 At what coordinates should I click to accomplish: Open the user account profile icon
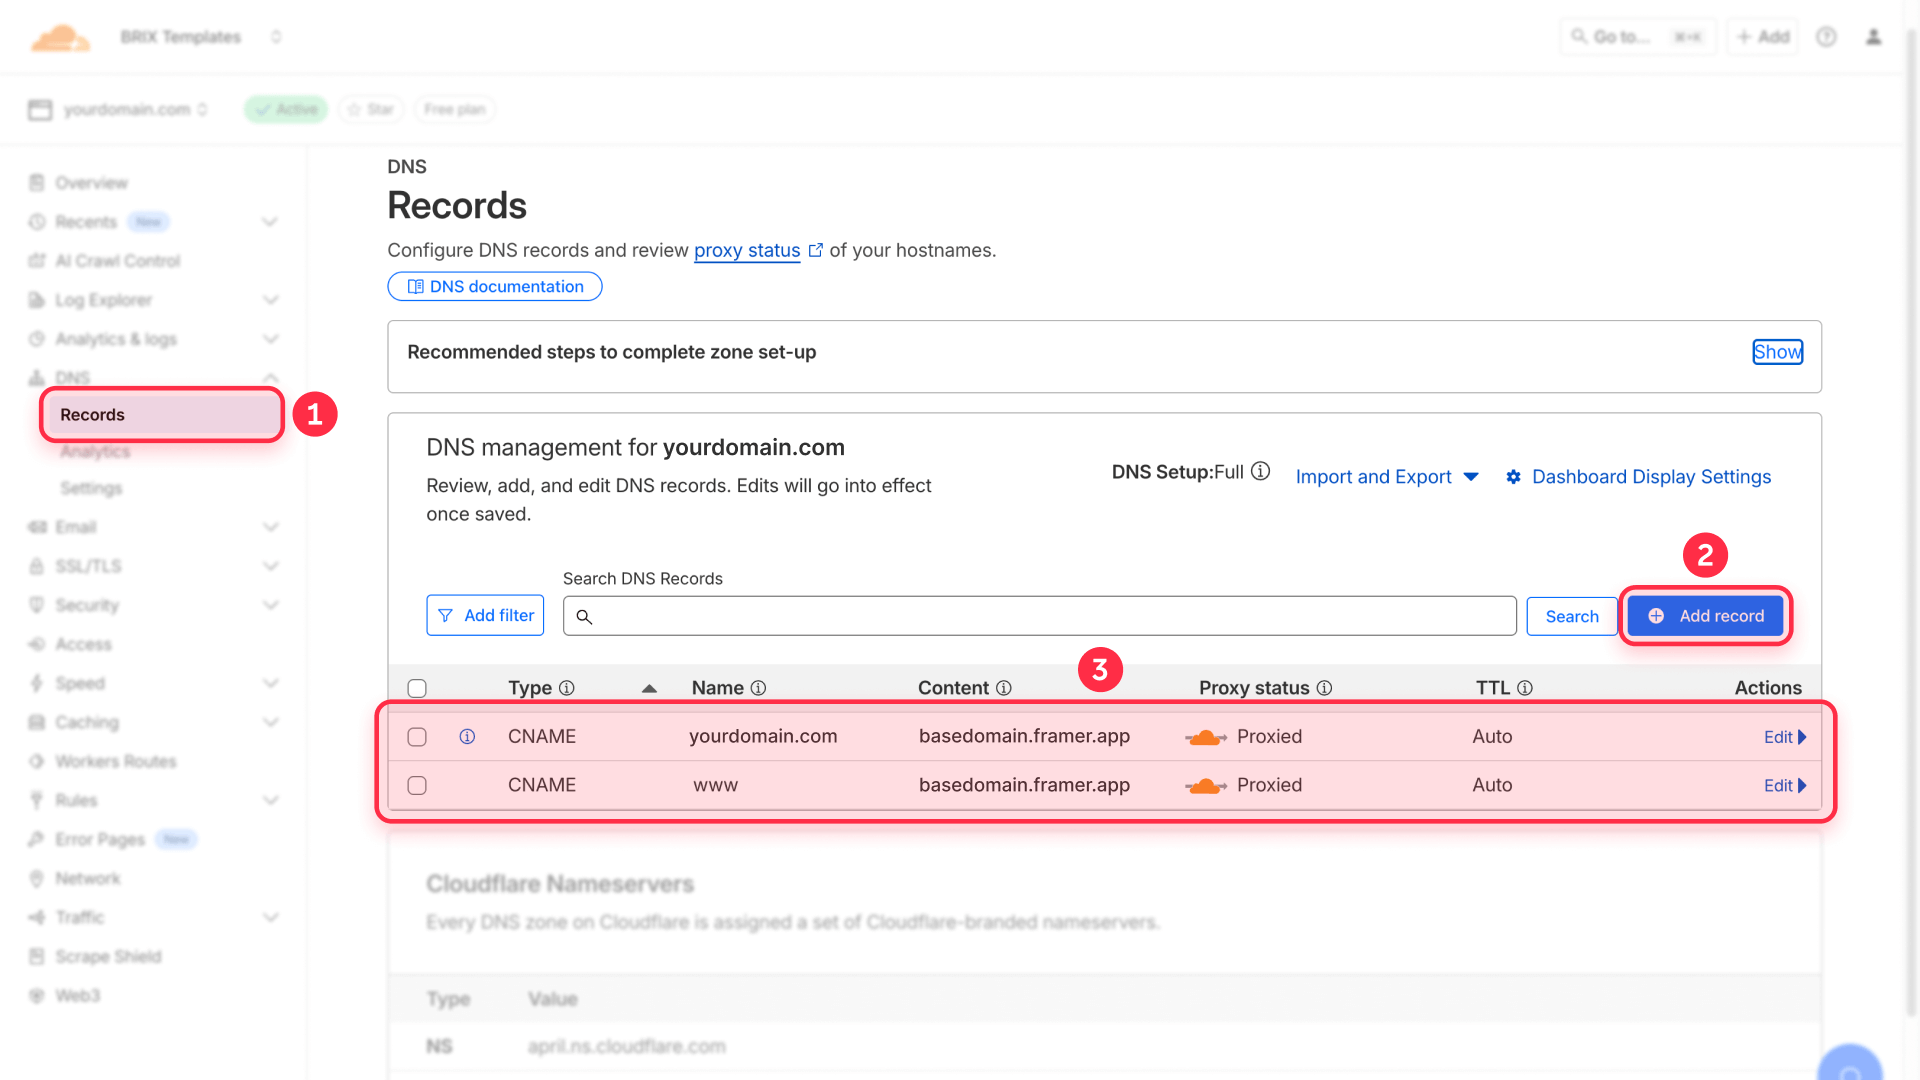[1874, 36]
